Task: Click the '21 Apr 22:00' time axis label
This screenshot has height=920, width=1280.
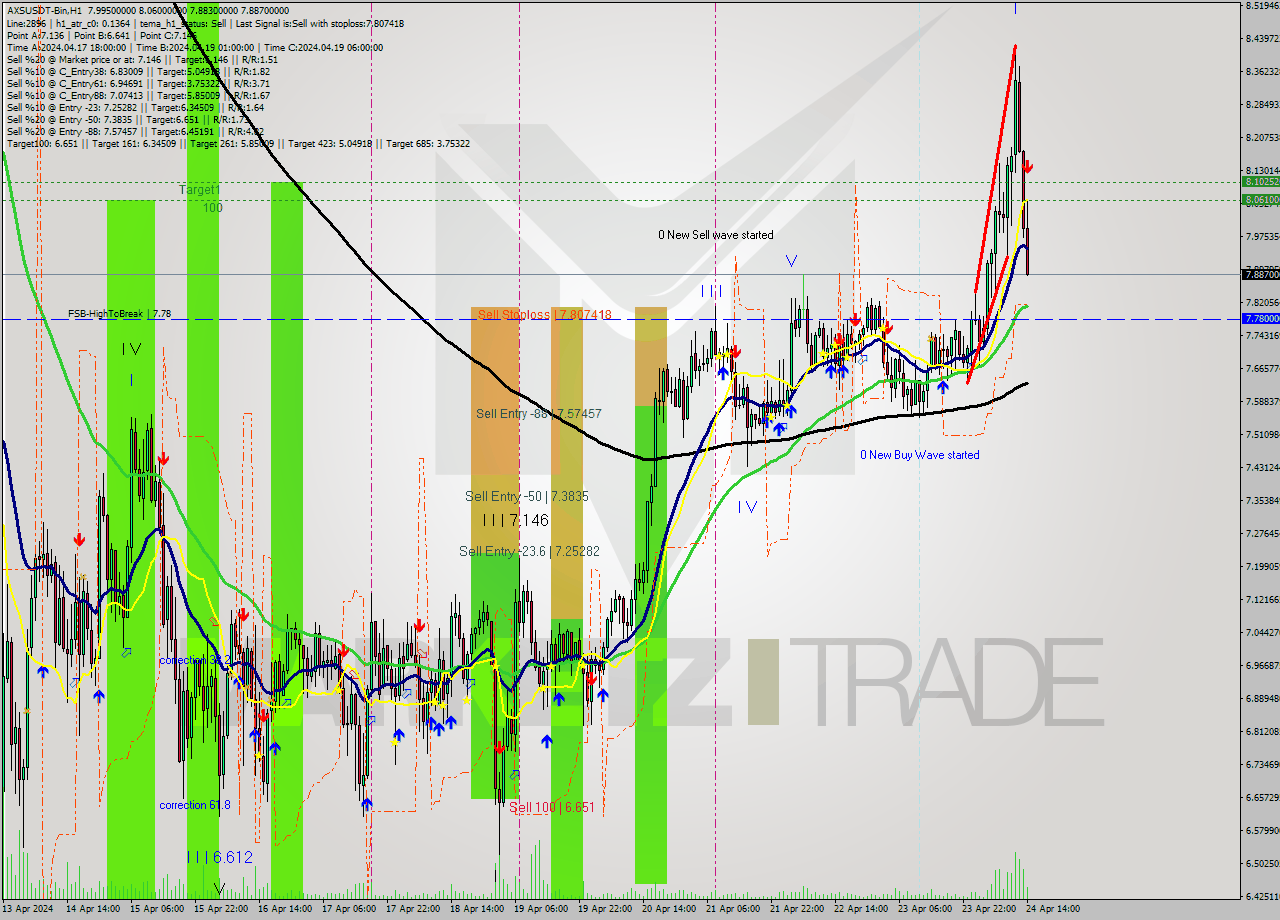Action: [797, 909]
